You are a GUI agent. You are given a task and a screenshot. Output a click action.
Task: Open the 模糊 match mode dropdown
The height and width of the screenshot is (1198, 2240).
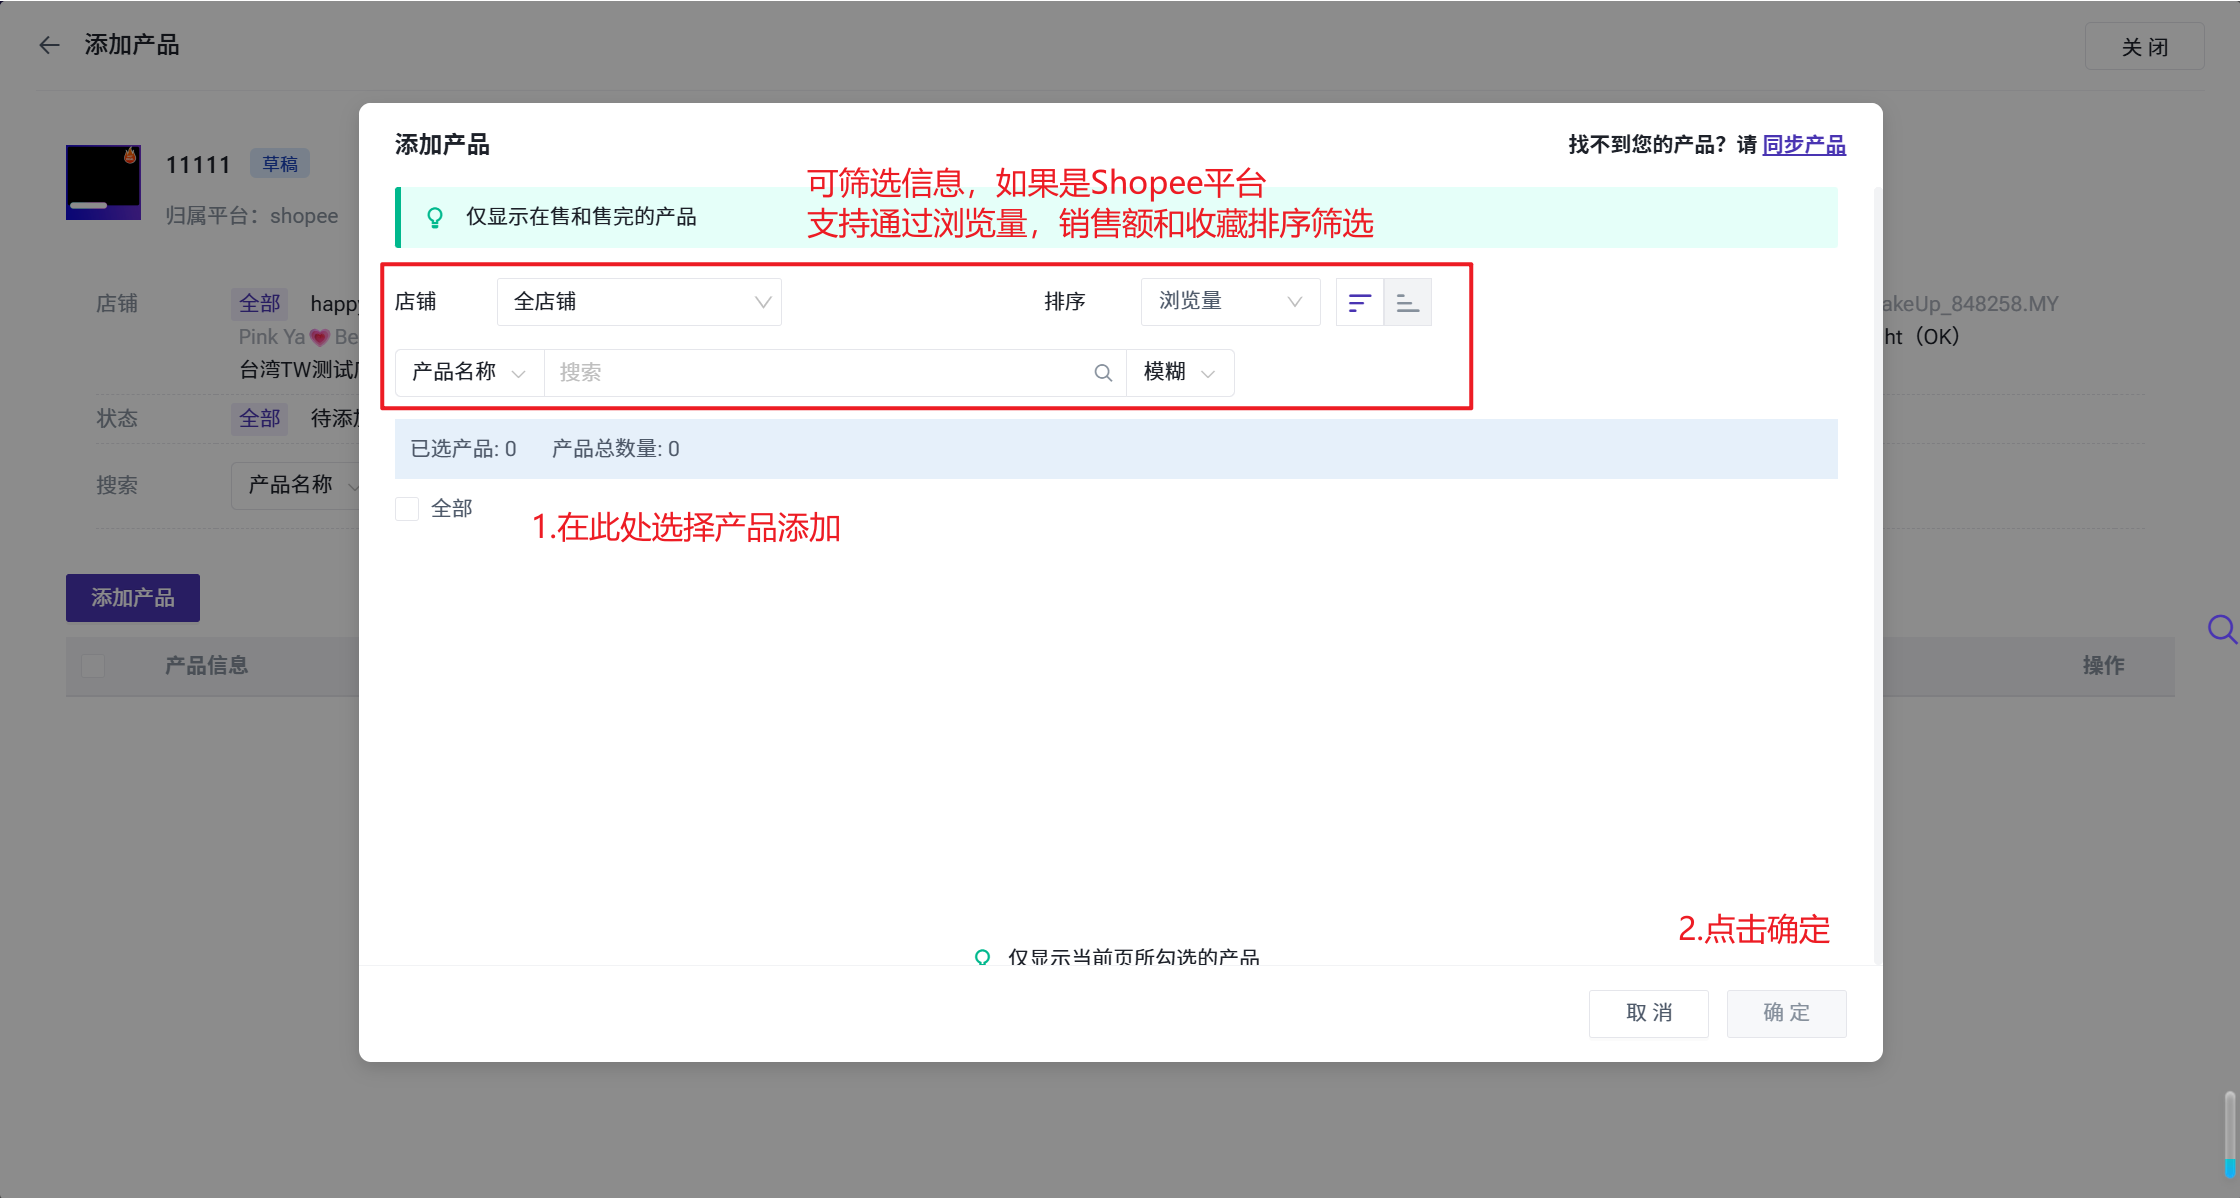(x=1179, y=373)
